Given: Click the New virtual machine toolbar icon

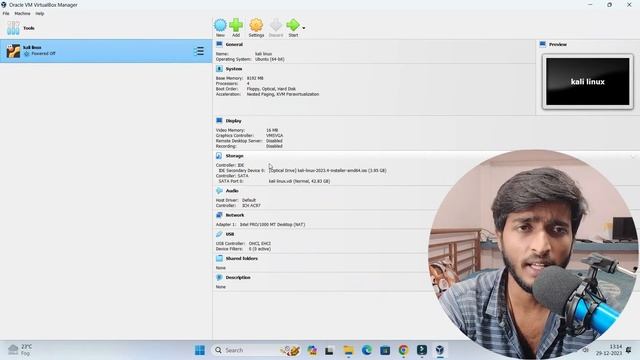Looking at the screenshot, I should click(x=220, y=28).
